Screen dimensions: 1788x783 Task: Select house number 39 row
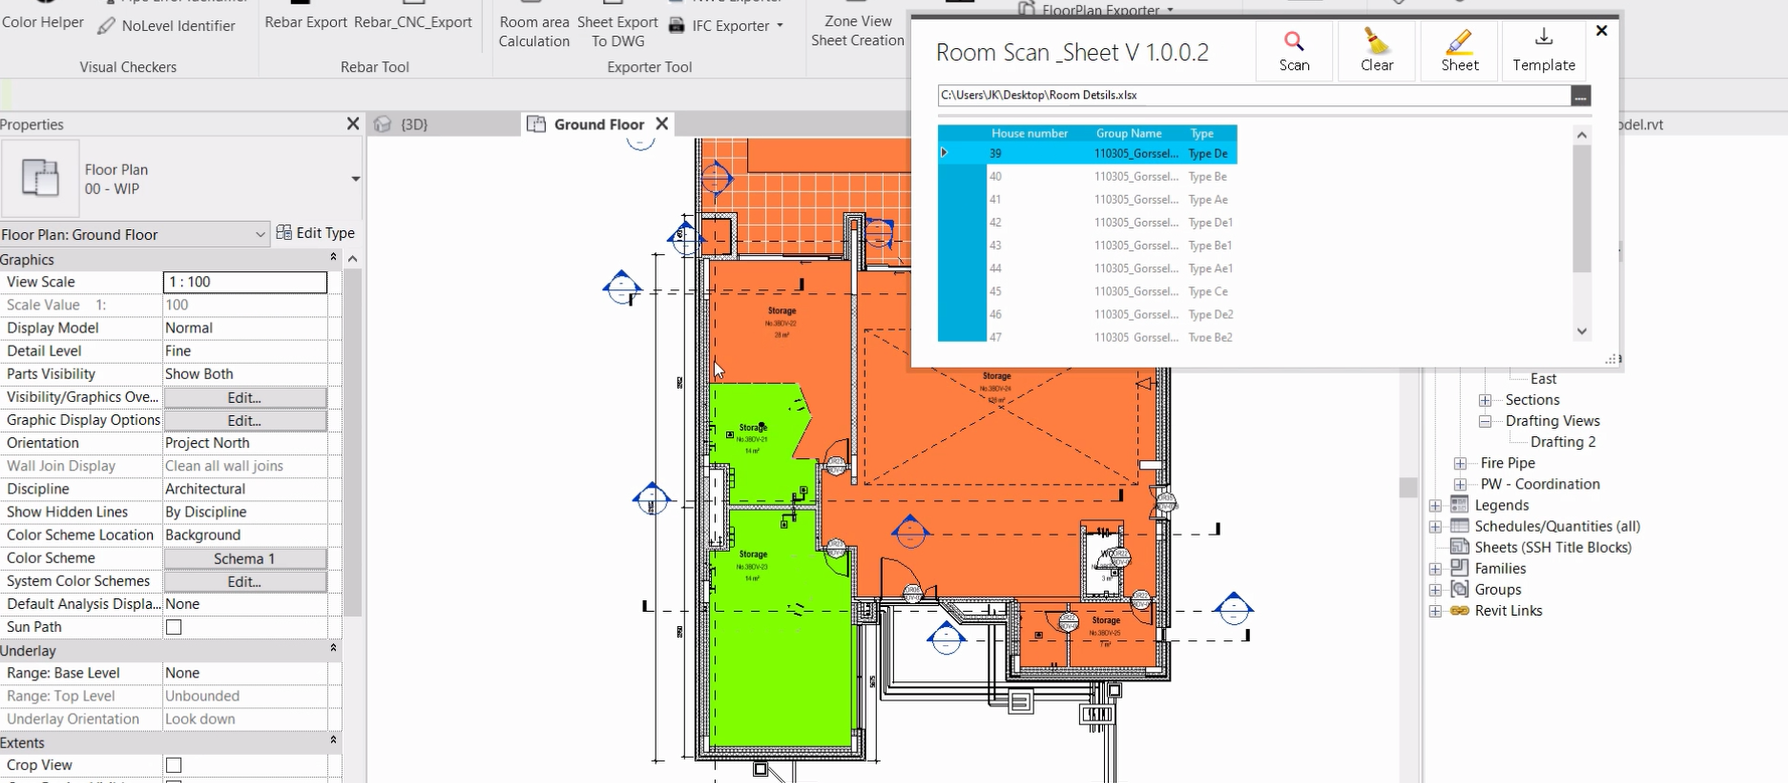tap(1087, 153)
